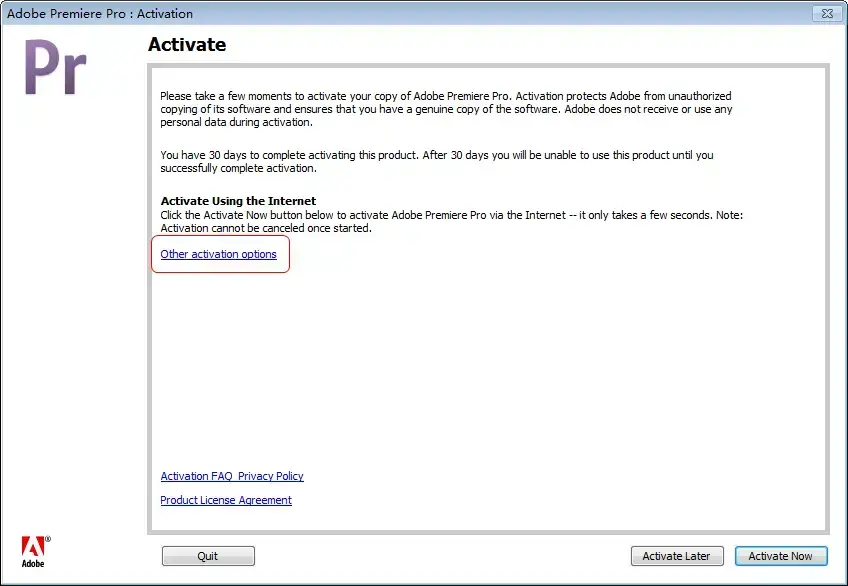Open the Other activation options link
The width and height of the screenshot is (848, 586).
[x=218, y=254]
